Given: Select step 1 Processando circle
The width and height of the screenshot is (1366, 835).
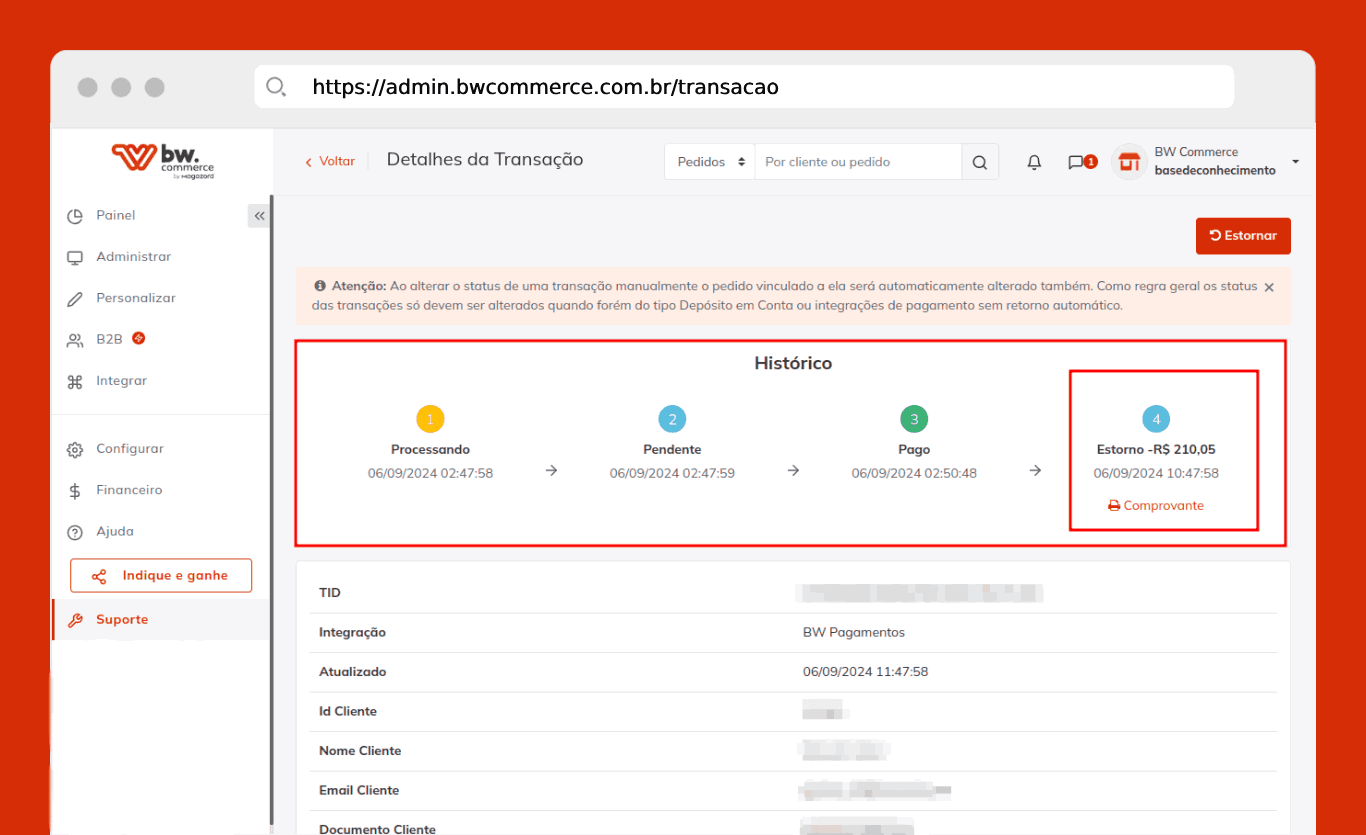Looking at the screenshot, I should [x=430, y=419].
